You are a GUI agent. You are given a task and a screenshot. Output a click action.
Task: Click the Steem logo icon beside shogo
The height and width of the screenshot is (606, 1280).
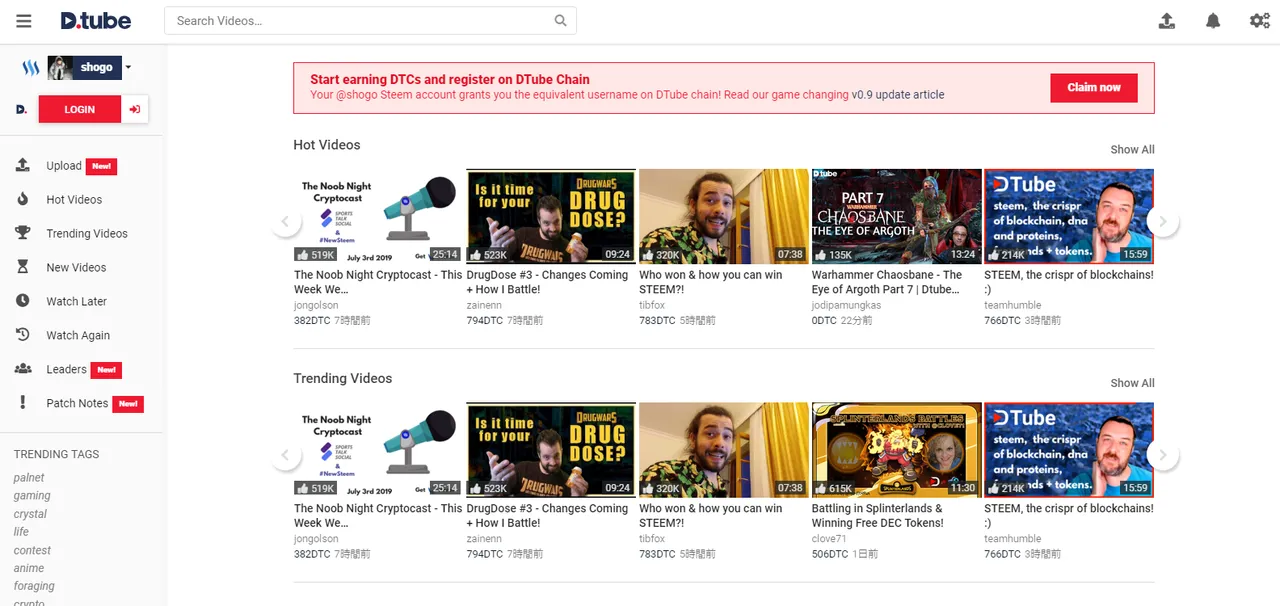30,68
